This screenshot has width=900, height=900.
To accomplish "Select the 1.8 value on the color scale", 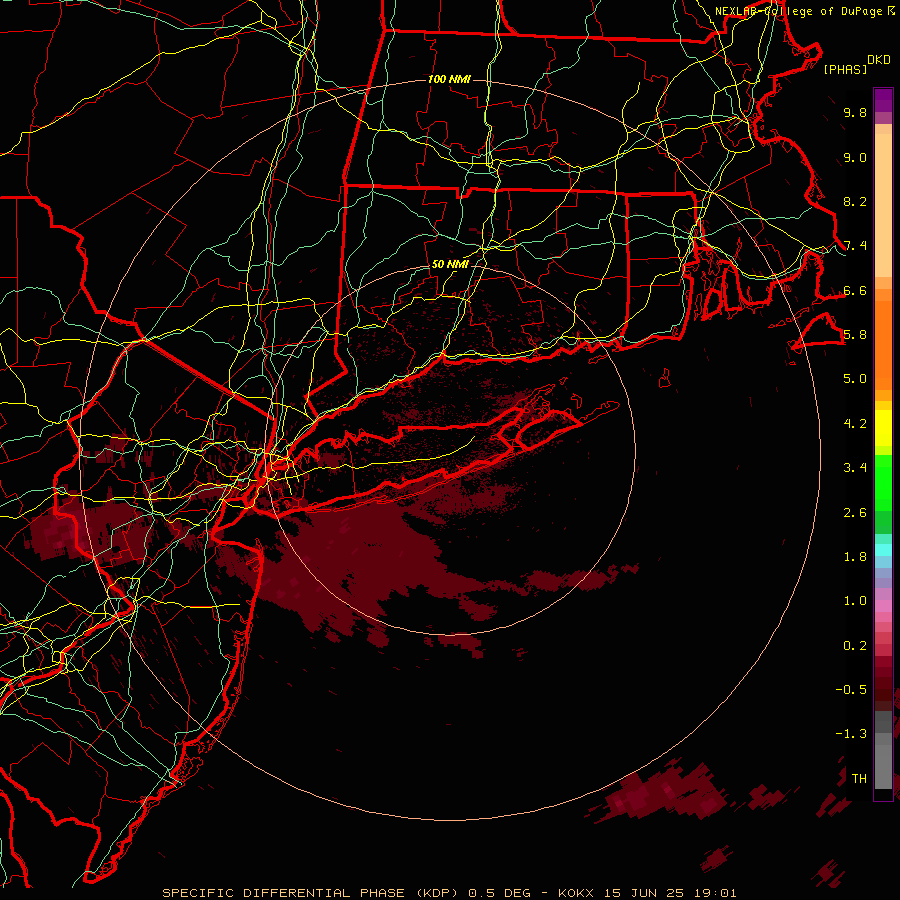I will 855,557.
